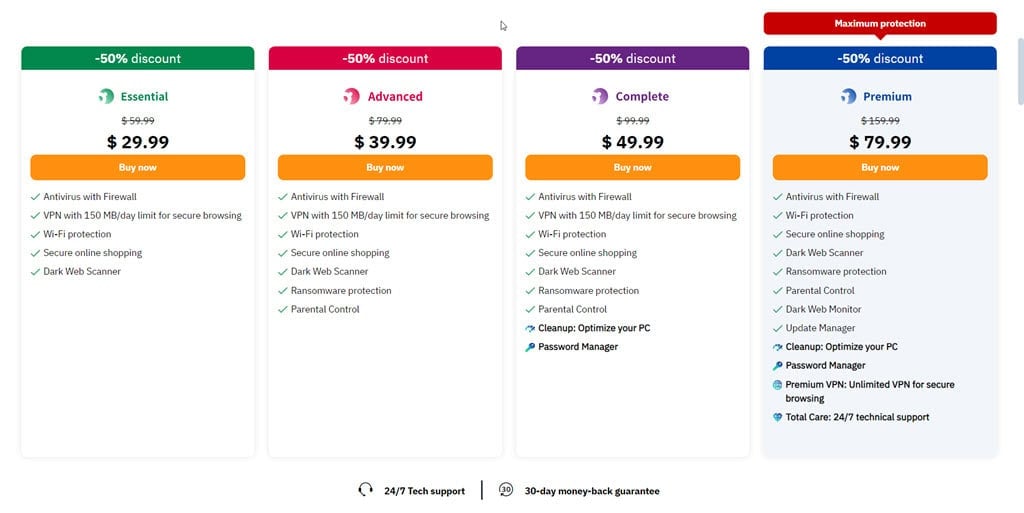This screenshot has height=513, width=1024.
Task: Click the 30-day money-back guarantee badge icon
Action: (x=506, y=490)
